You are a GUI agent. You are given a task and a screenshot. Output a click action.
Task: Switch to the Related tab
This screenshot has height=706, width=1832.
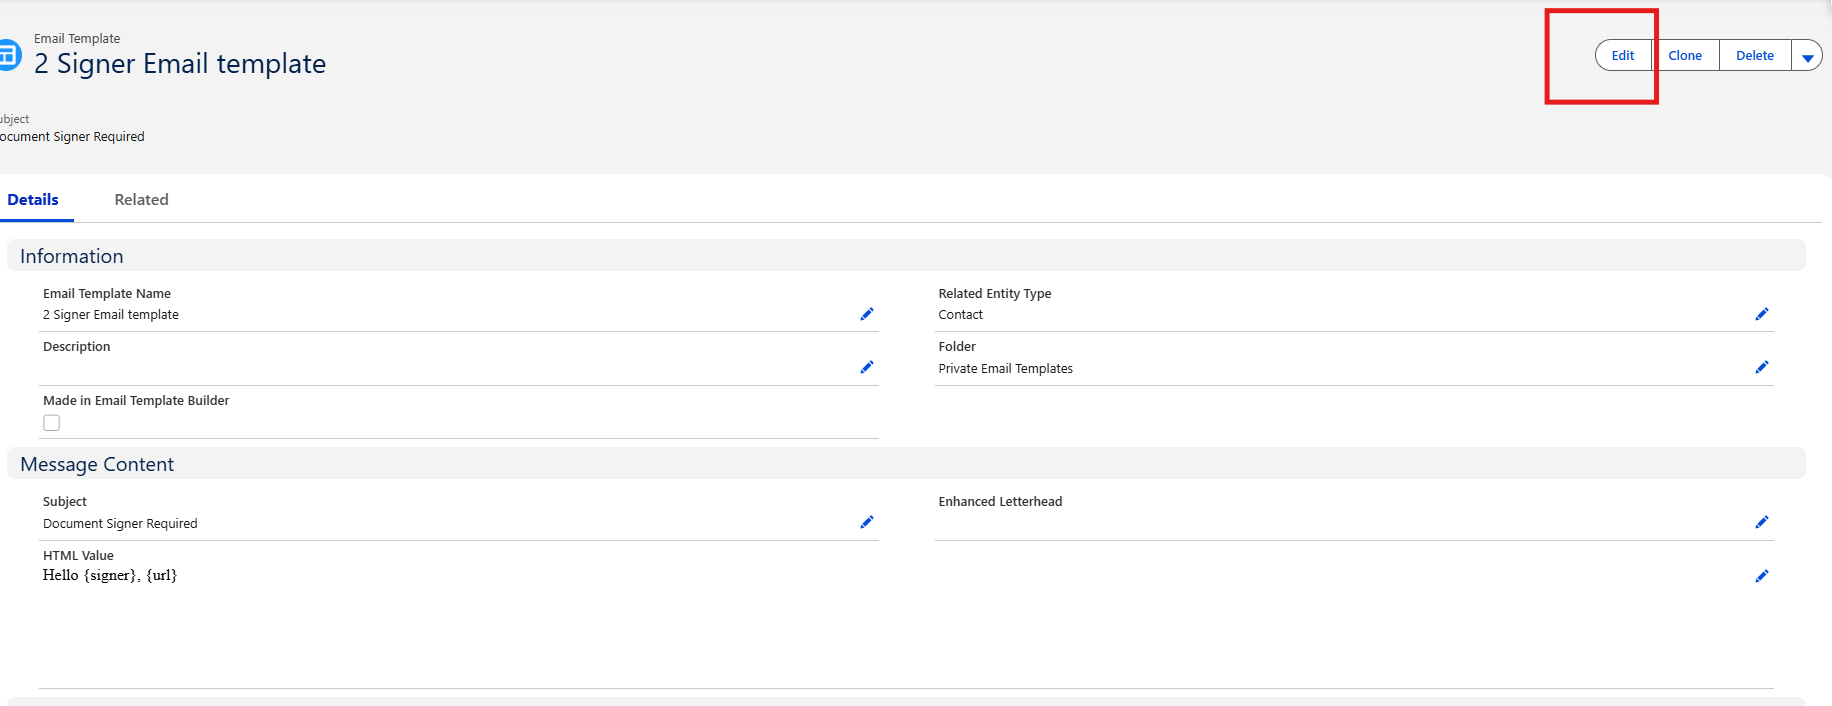click(141, 200)
